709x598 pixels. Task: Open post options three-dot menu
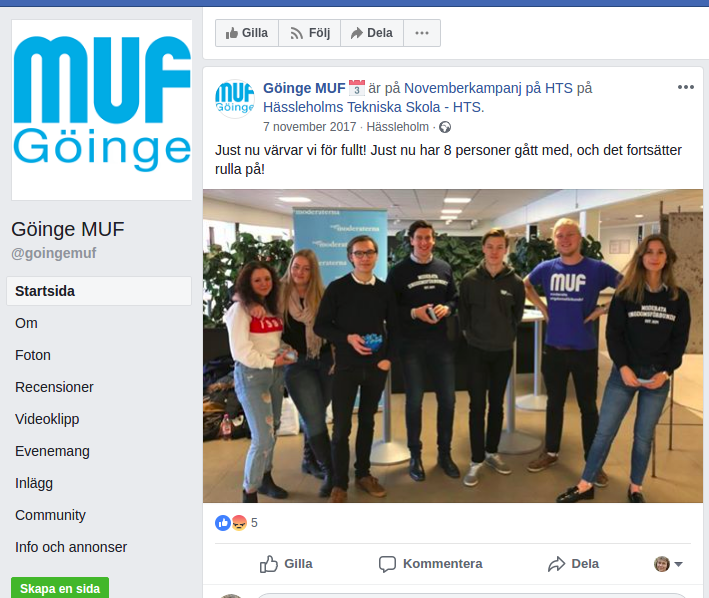[685, 87]
